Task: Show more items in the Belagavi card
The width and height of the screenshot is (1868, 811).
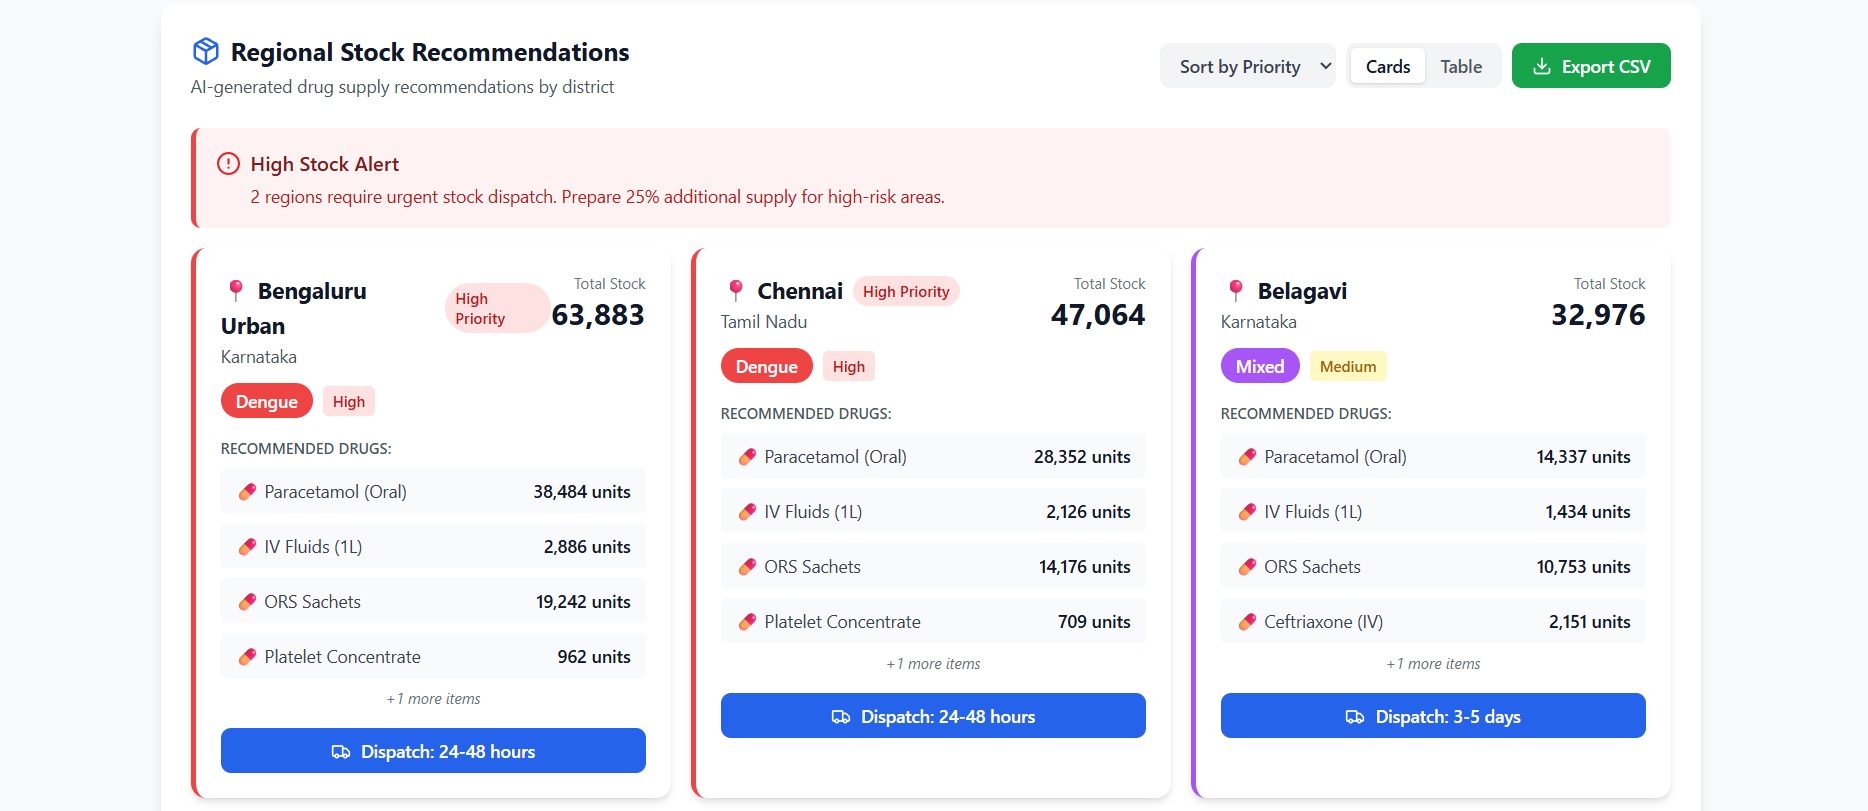Action: click(x=1433, y=664)
